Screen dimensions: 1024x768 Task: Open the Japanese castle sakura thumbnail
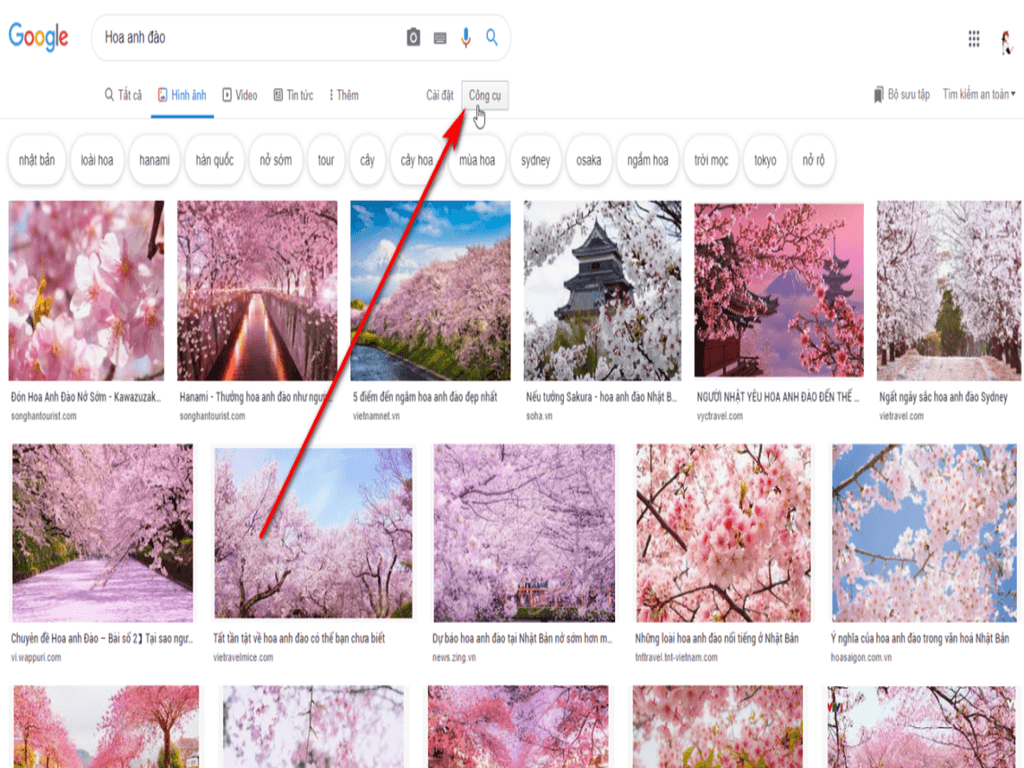click(x=602, y=290)
